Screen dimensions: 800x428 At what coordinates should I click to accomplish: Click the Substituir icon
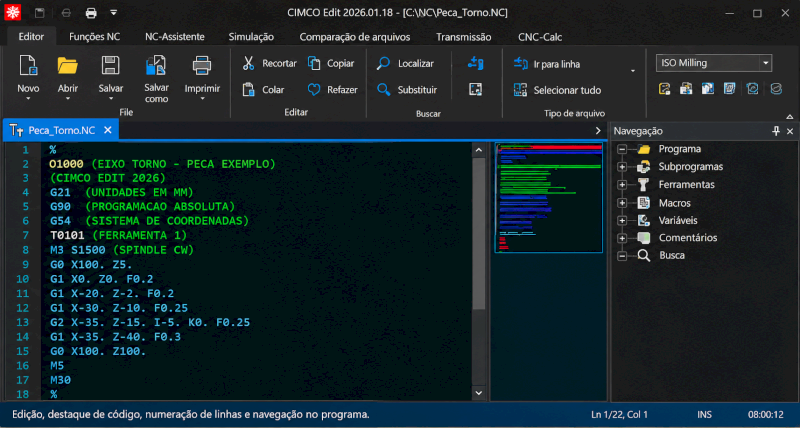tap(383, 90)
